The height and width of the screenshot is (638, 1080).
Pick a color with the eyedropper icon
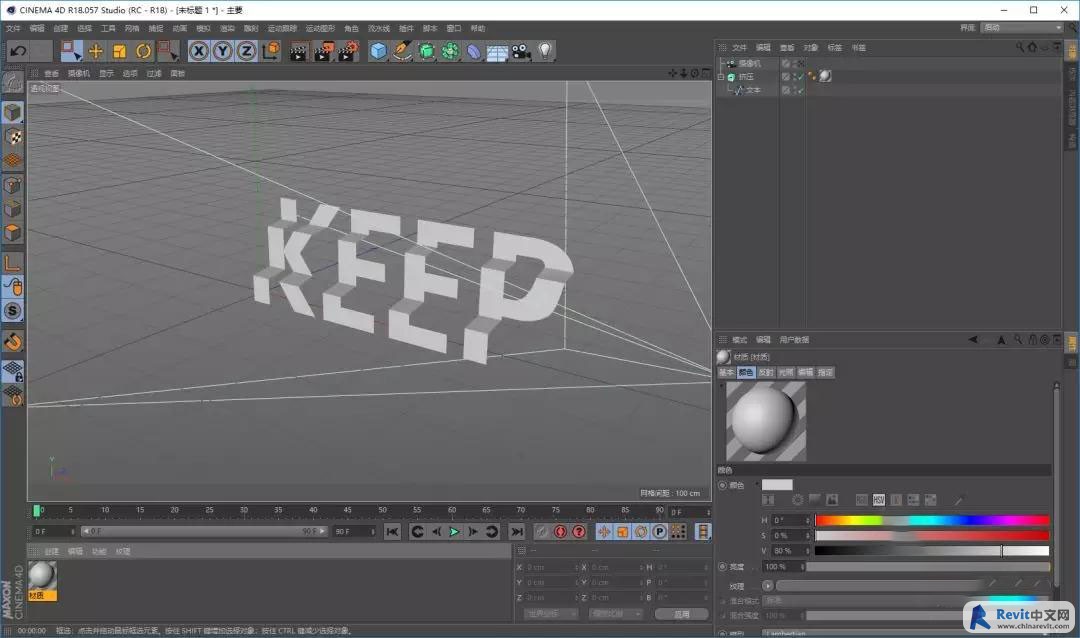pos(958,500)
